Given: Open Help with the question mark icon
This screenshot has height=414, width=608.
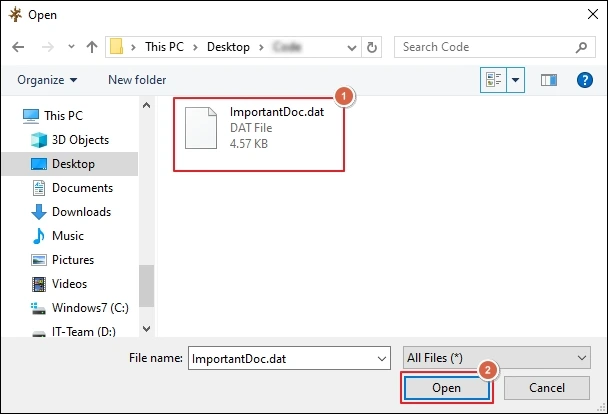Looking at the screenshot, I should pyautogui.click(x=585, y=80).
